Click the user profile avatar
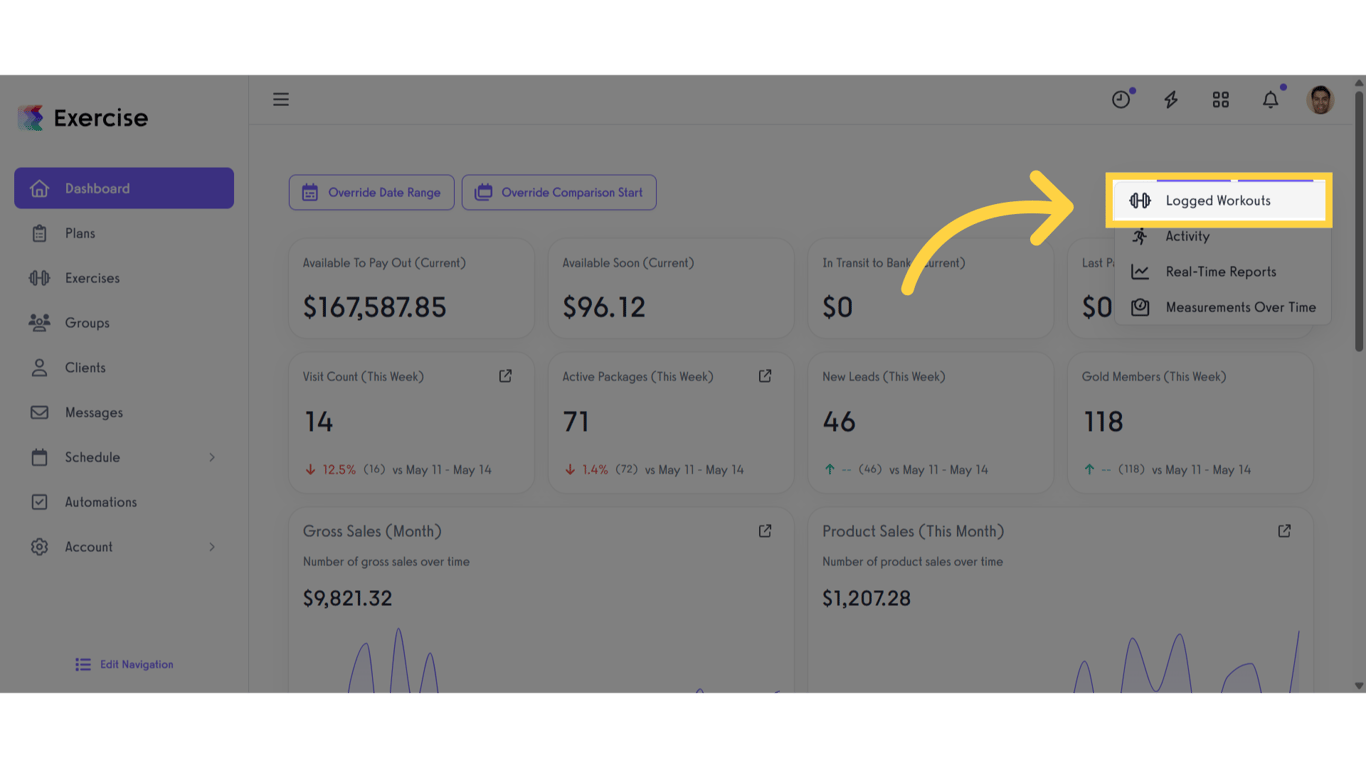The width and height of the screenshot is (1366, 768). coord(1320,99)
